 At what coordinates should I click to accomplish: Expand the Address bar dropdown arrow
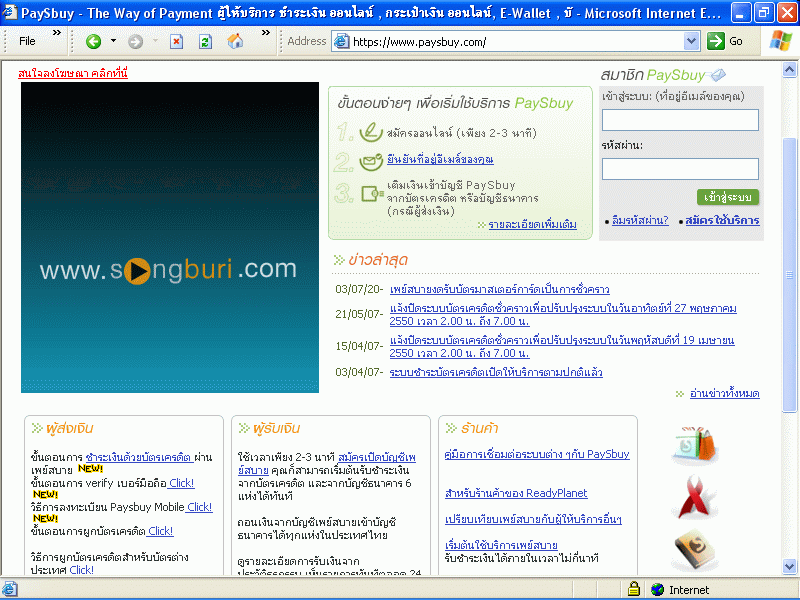tap(691, 41)
